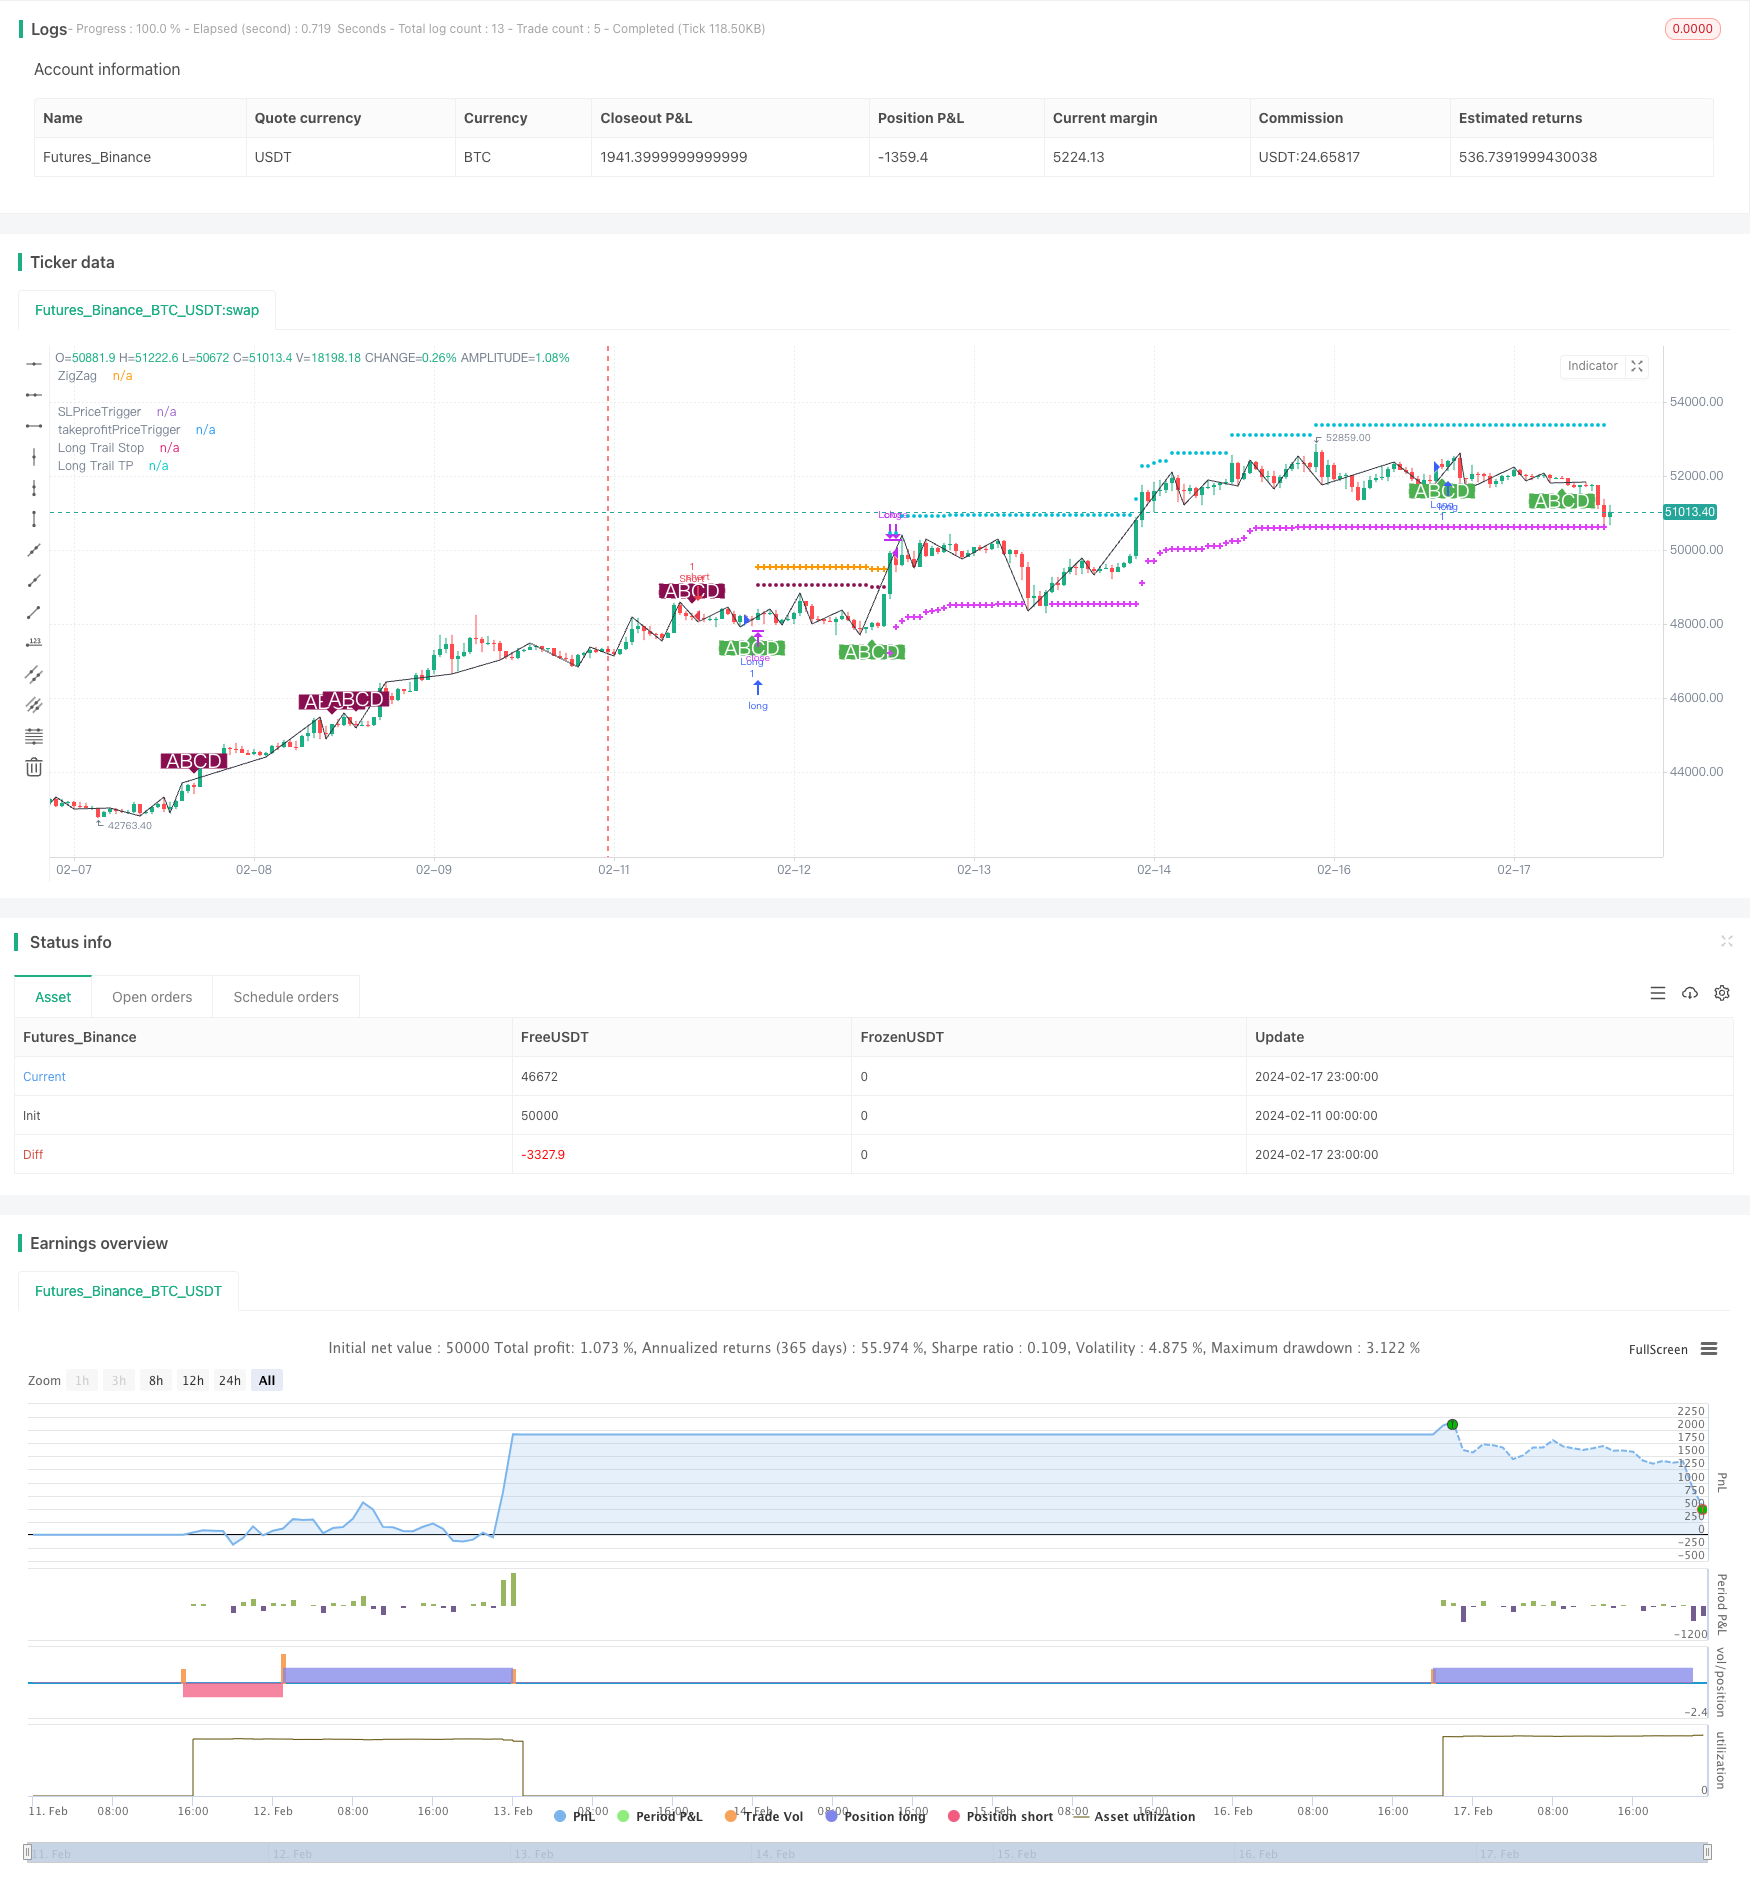The height and width of the screenshot is (1891, 1750).
Task: Select the Futures_Binance_BTC_USDT:swap ticker tab
Action: pos(147,310)
